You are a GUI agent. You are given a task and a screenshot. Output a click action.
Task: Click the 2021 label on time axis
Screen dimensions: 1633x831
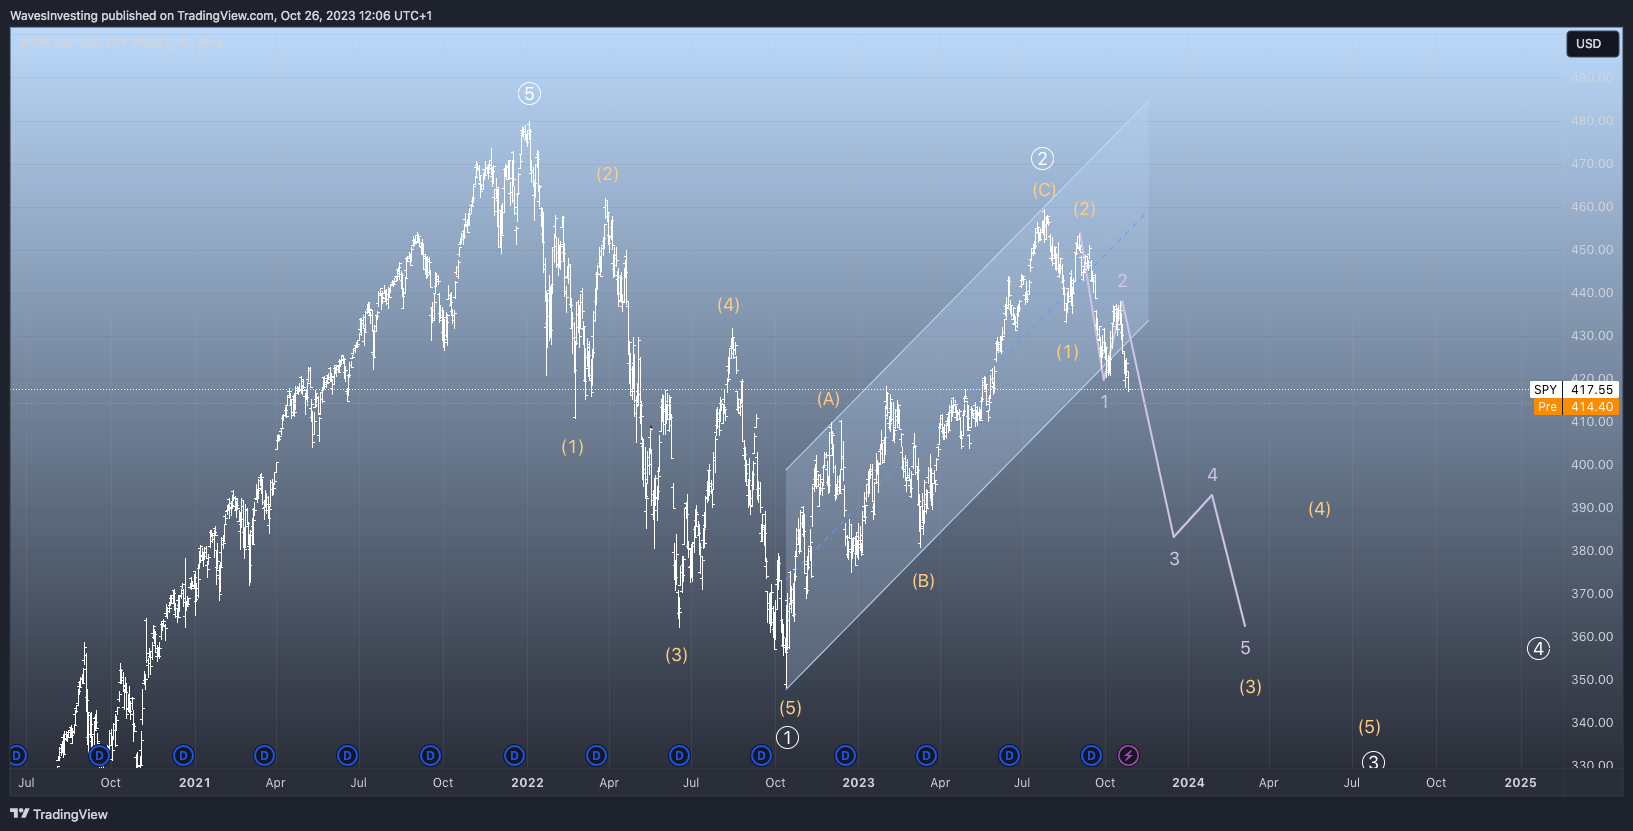(x=194, y=783)
